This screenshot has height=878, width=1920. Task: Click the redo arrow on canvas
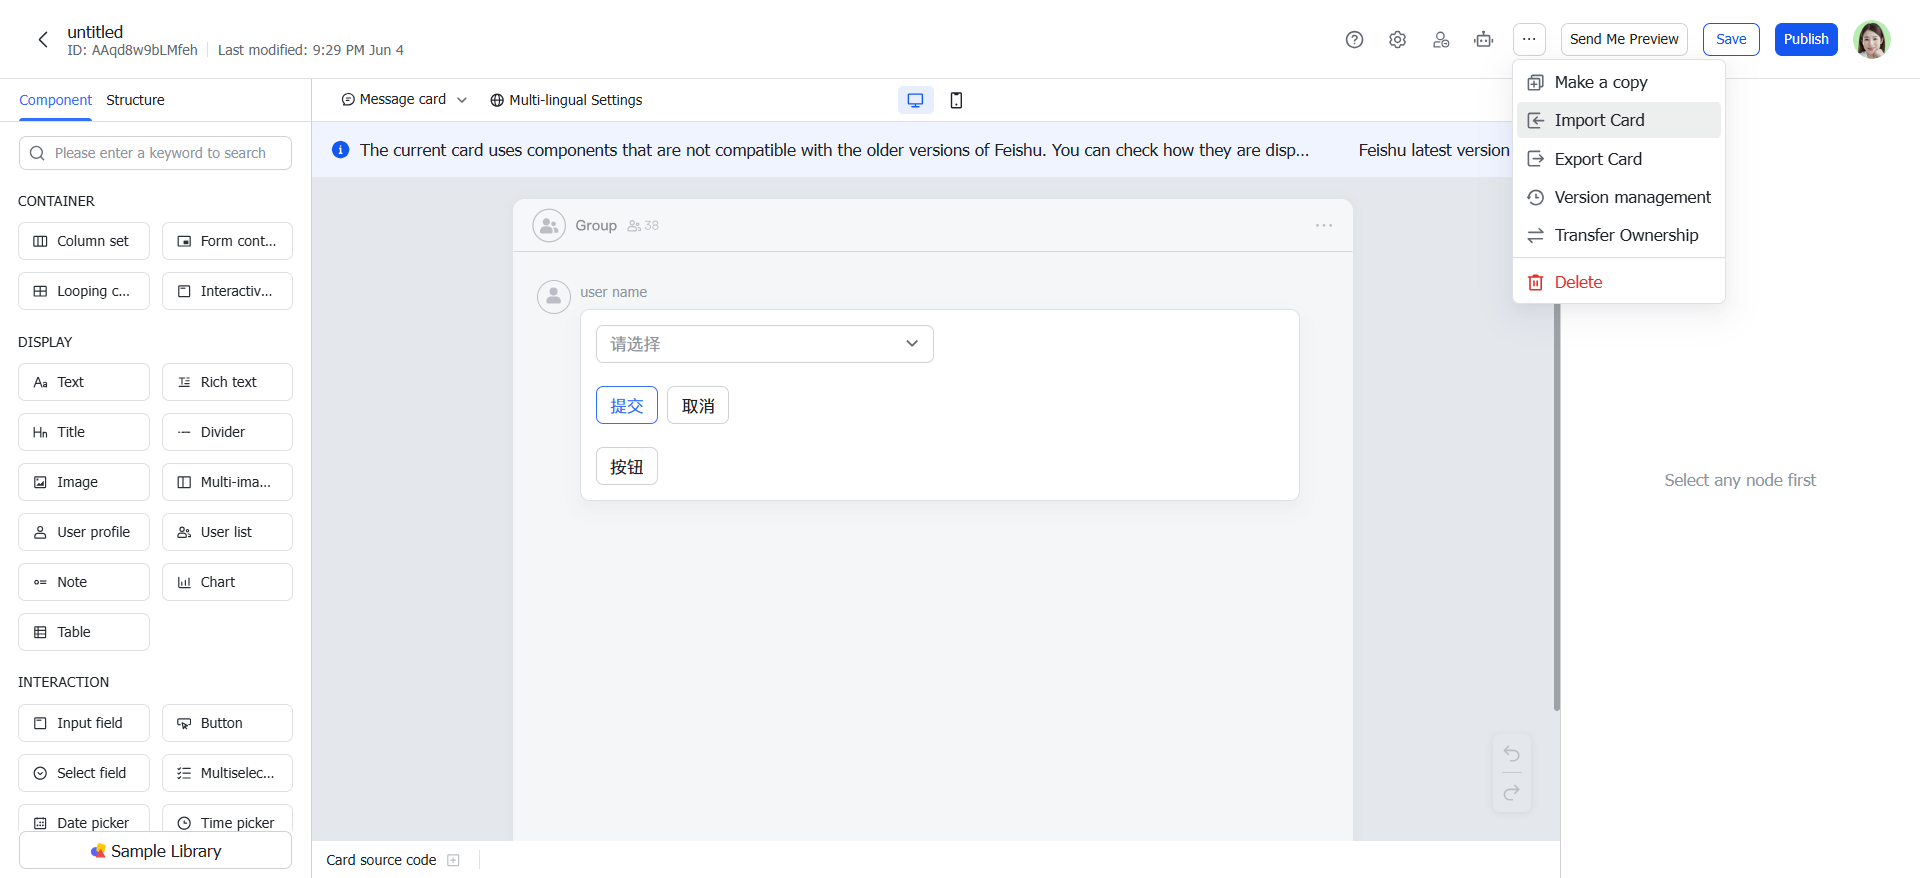pyautogui.click(x=1511, y=792)
